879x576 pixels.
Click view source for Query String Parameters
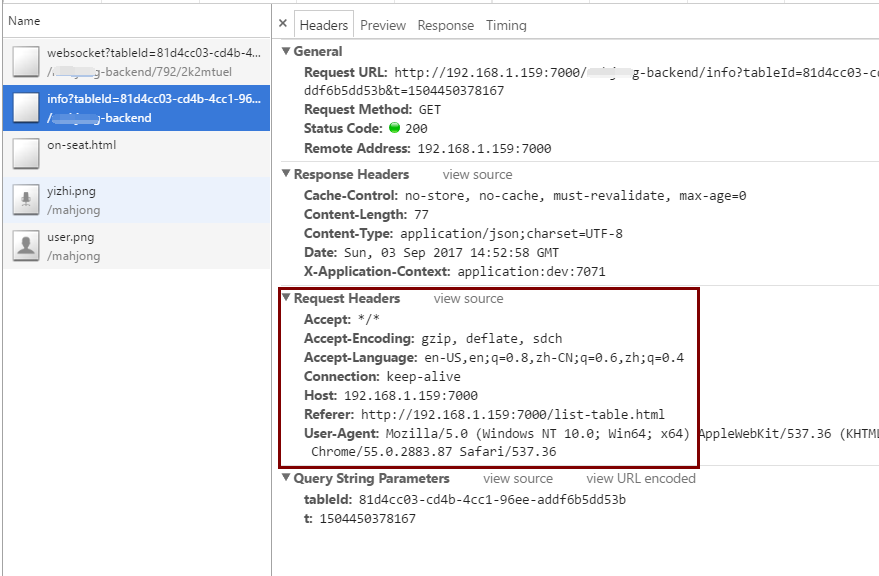click(x=518, y=478)
